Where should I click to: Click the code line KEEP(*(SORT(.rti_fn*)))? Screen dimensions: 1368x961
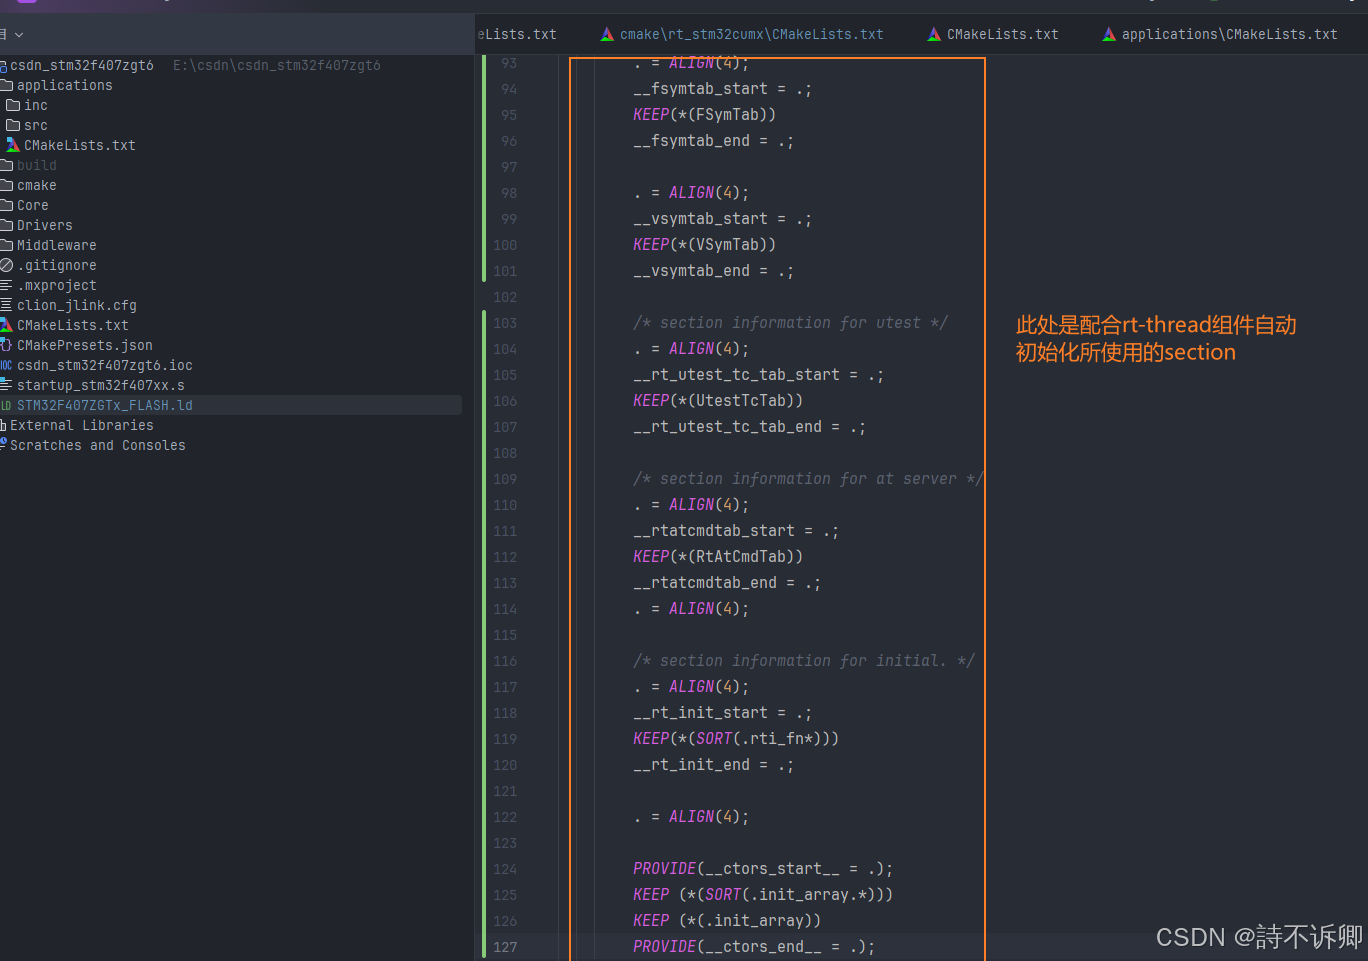pyautogui.click(x=736, y=739)
